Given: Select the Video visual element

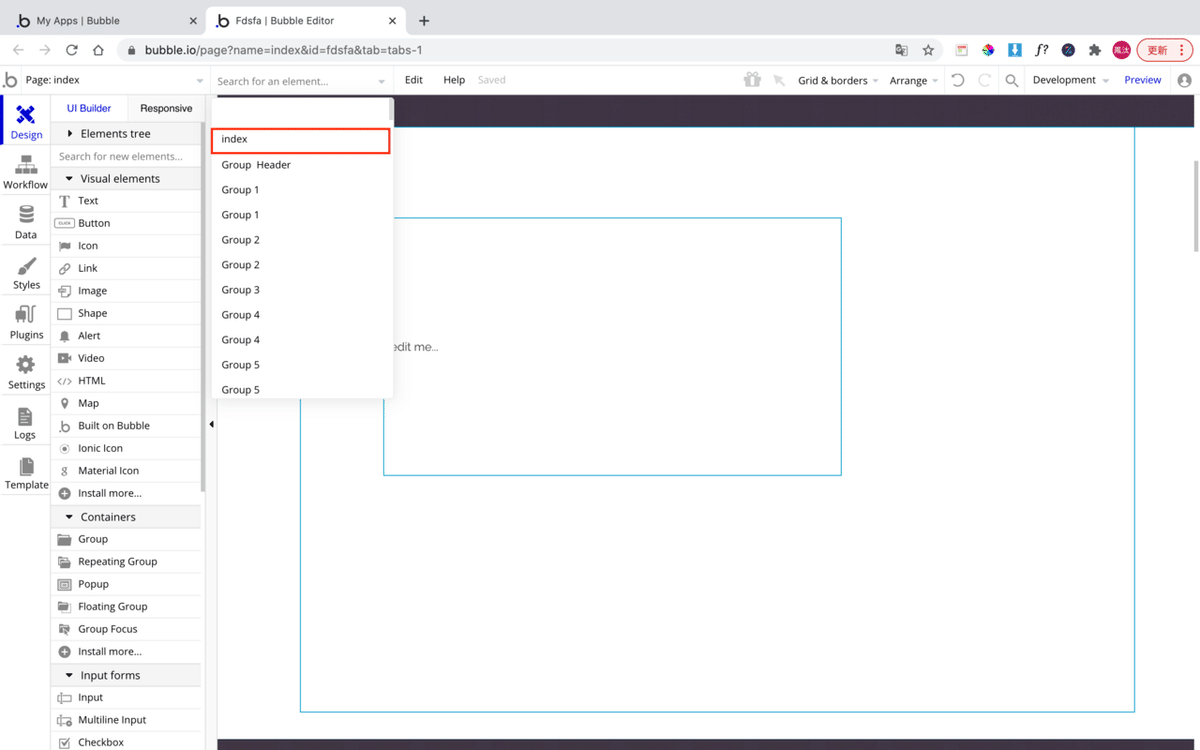Looking at the screenshot, I should click(x=126, y=358).
